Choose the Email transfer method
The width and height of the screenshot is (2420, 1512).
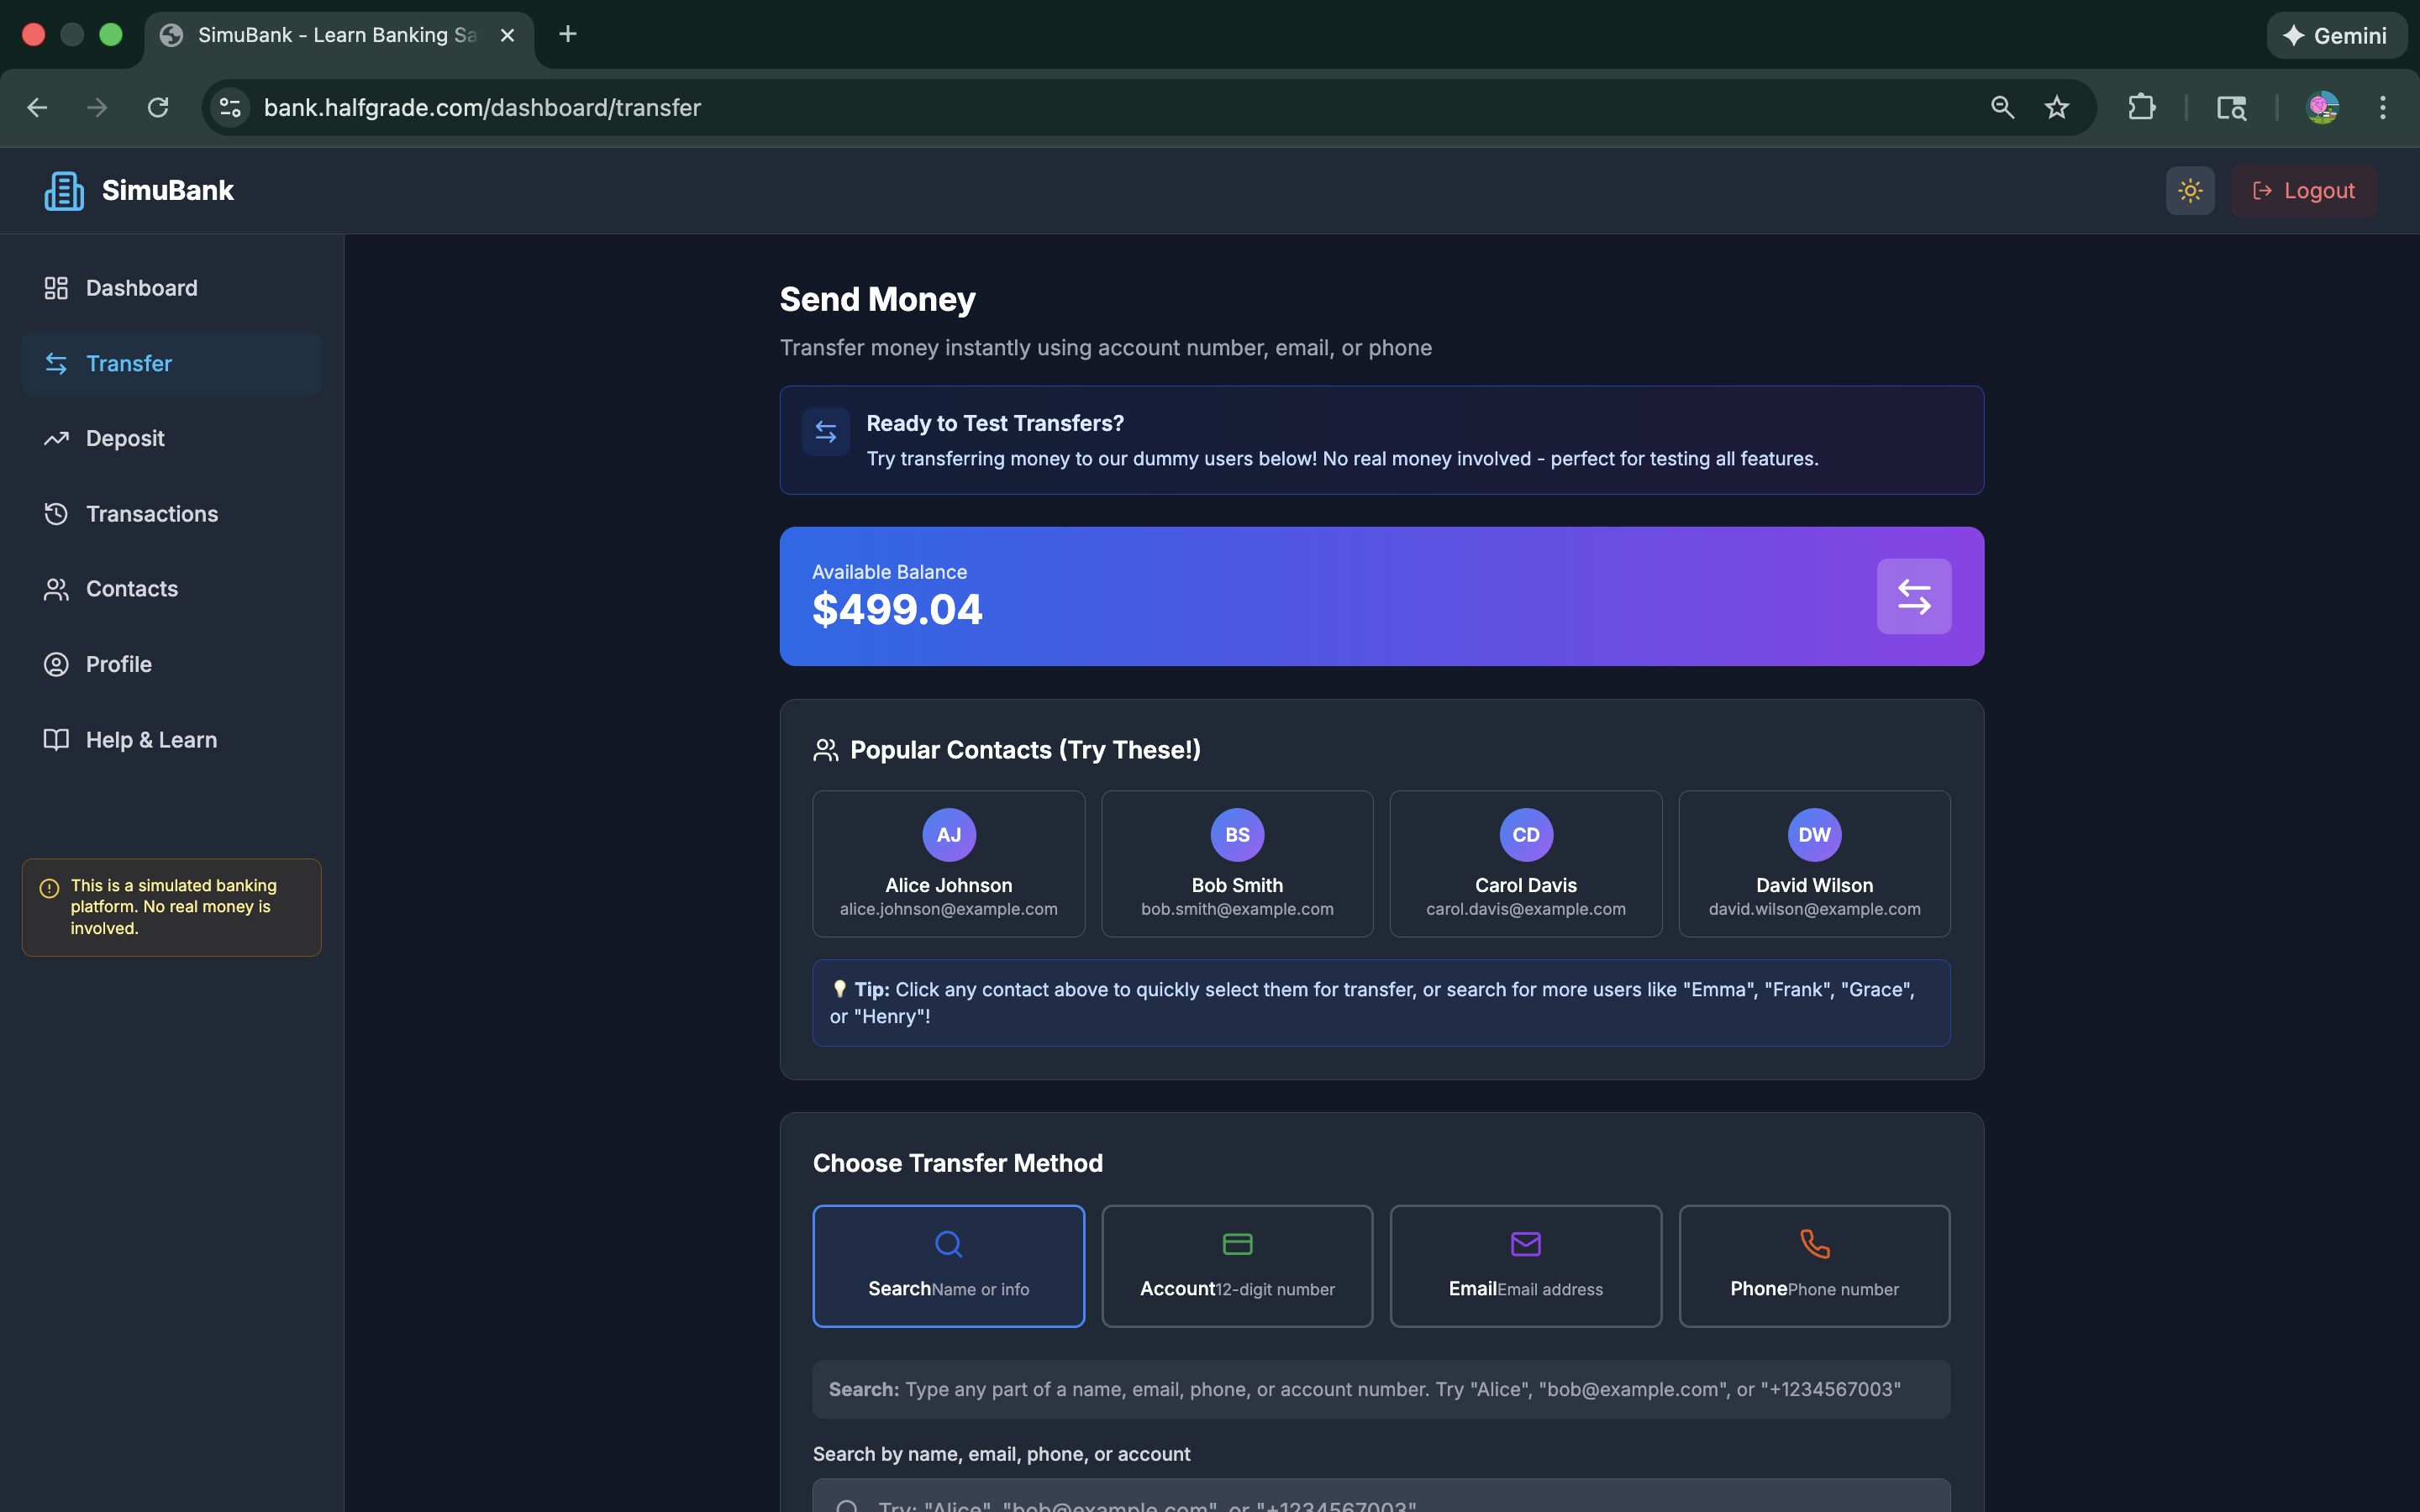[1524, 1266]
